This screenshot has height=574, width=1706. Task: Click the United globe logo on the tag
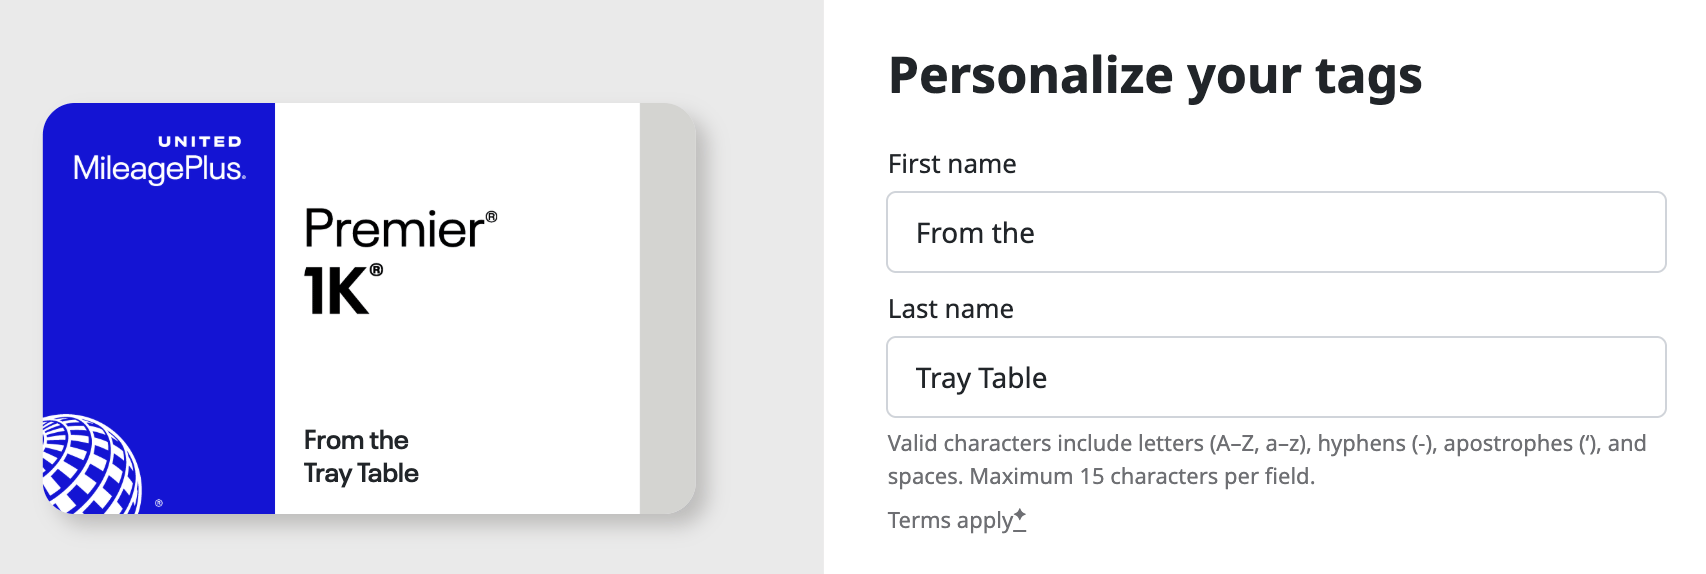90,466
